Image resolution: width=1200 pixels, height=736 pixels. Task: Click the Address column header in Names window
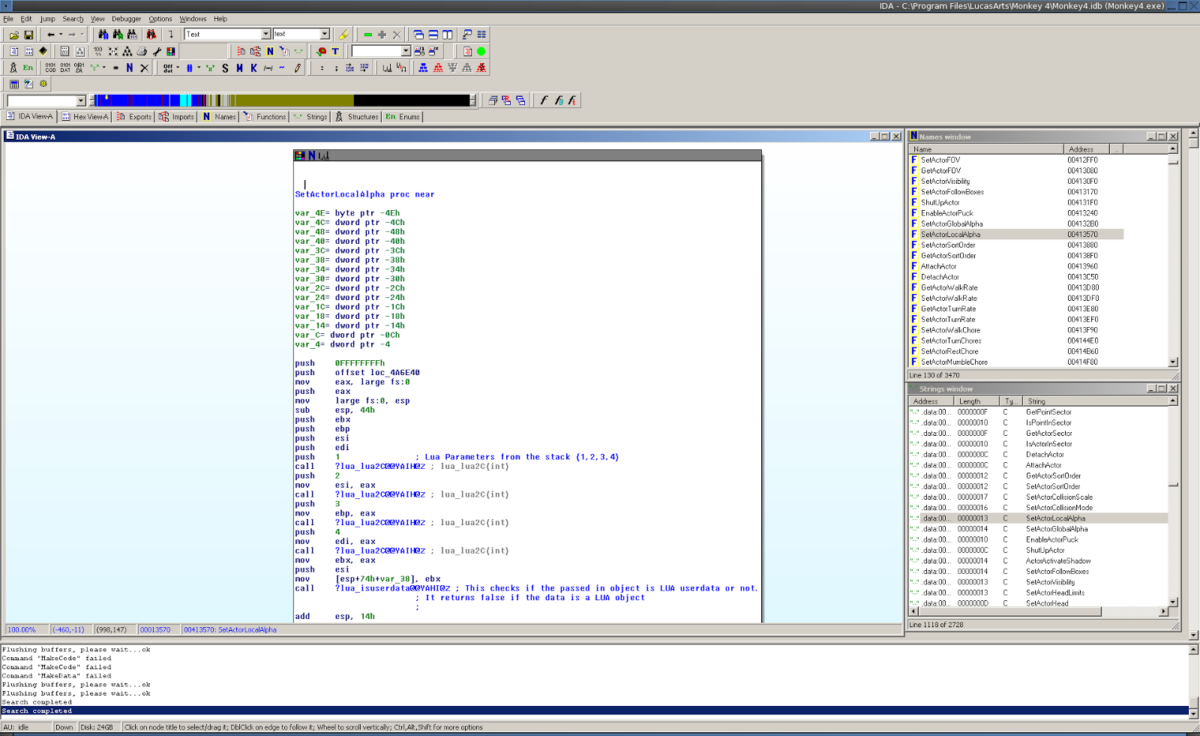click(1080, 149)
